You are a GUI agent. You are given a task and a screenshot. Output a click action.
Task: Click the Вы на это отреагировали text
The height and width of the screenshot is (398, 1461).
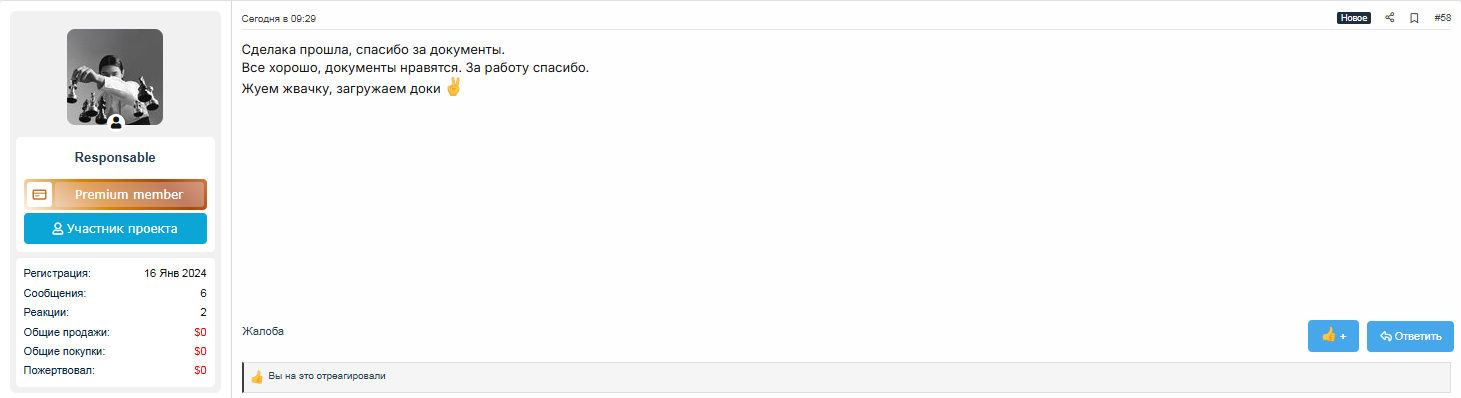327,376
